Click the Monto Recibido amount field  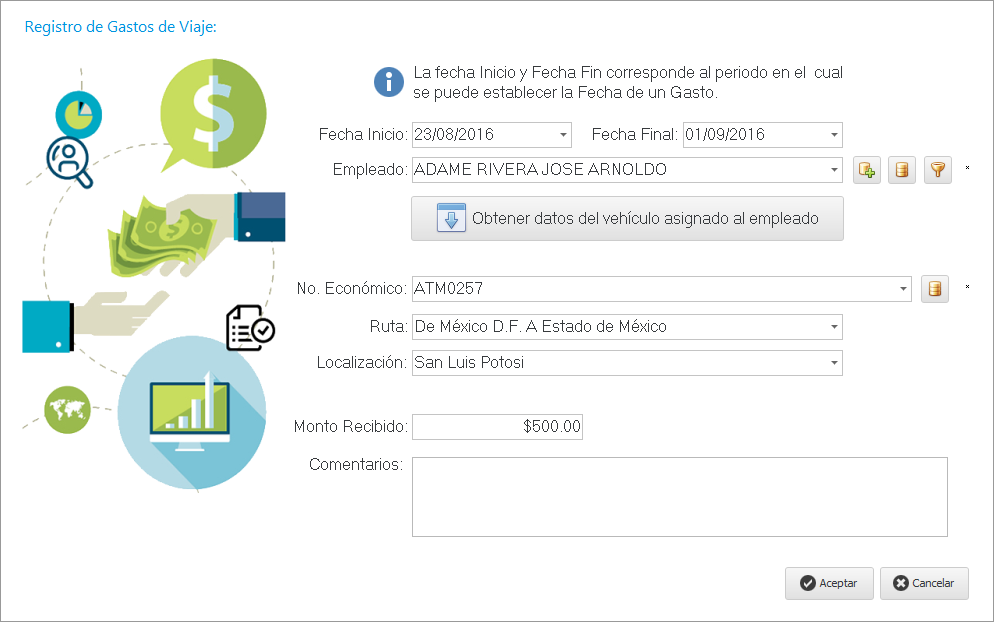point(497,427)
